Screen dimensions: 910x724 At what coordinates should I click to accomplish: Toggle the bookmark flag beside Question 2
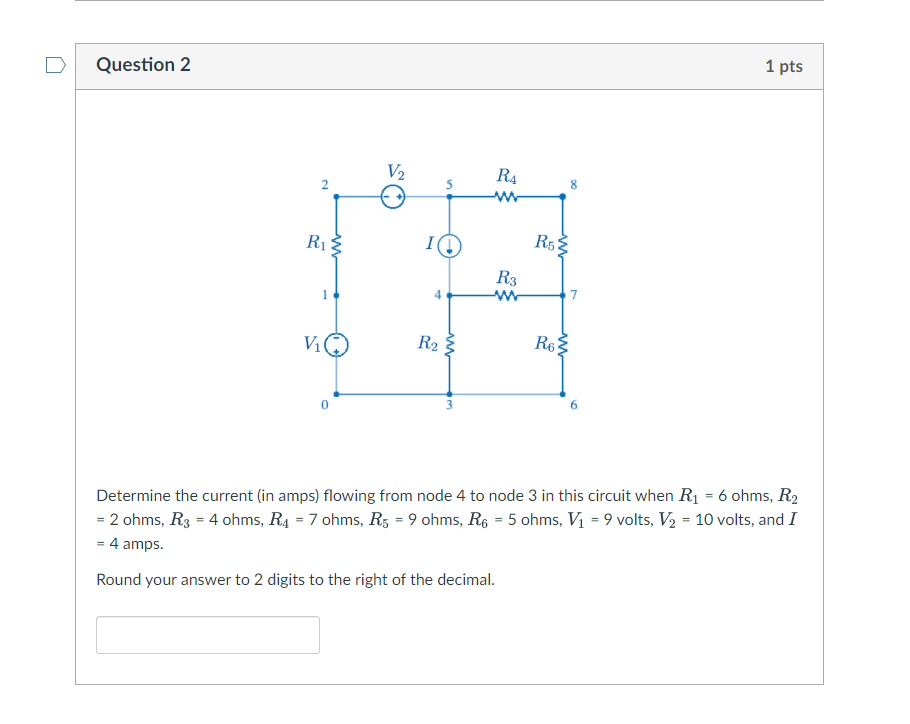56,64
